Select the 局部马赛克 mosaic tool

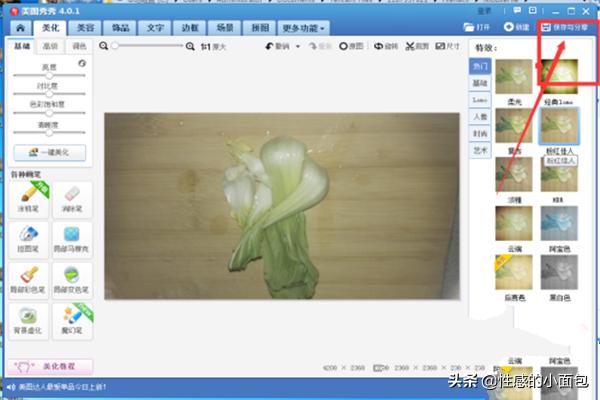(71, 239)
